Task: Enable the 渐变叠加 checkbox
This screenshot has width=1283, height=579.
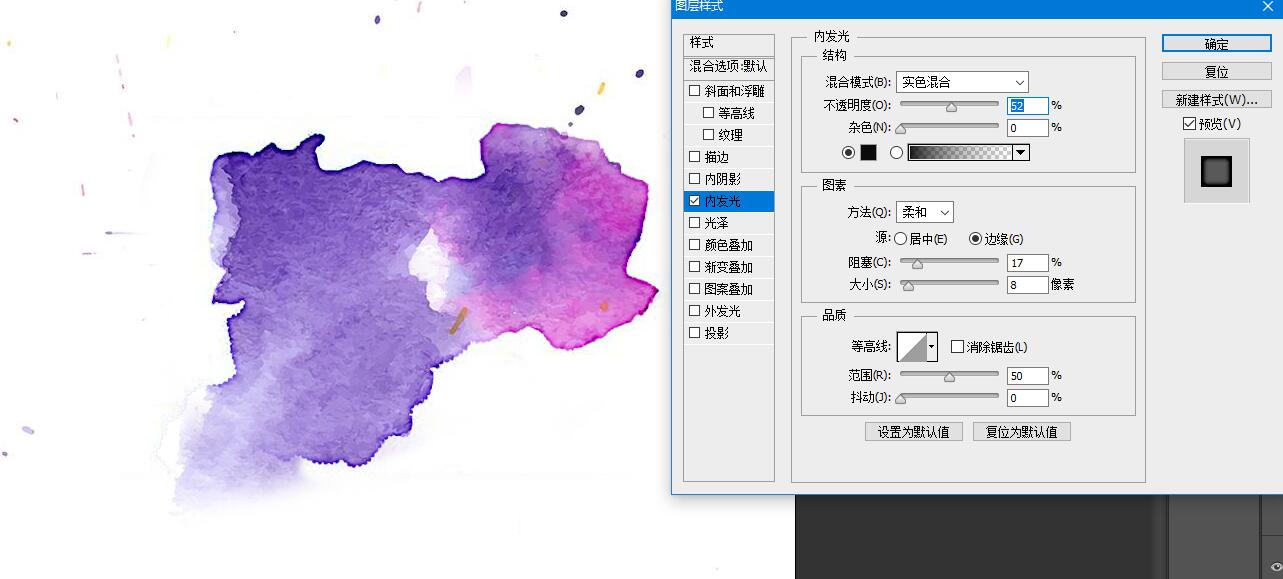Action: [x=695, y=267]
